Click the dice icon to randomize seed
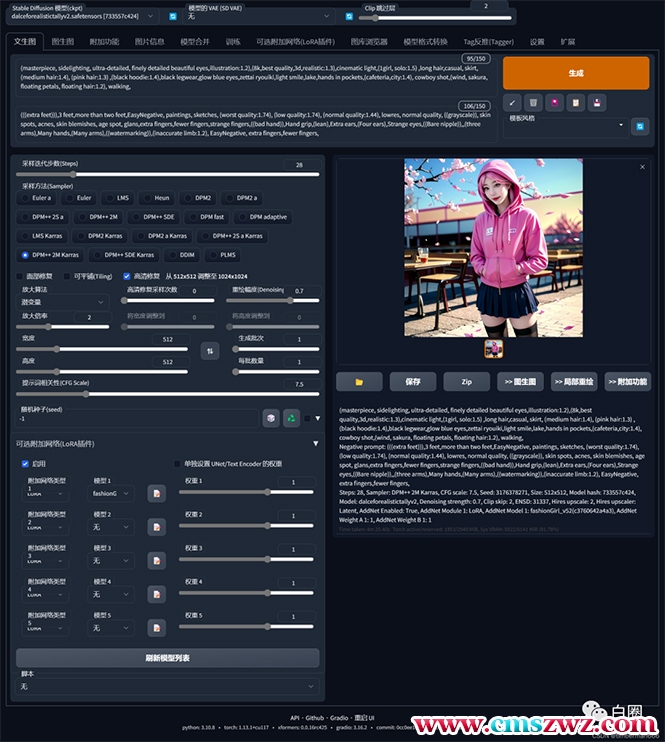Image resolution: width=665 pixels, height=742 pixels. point(270,418)
